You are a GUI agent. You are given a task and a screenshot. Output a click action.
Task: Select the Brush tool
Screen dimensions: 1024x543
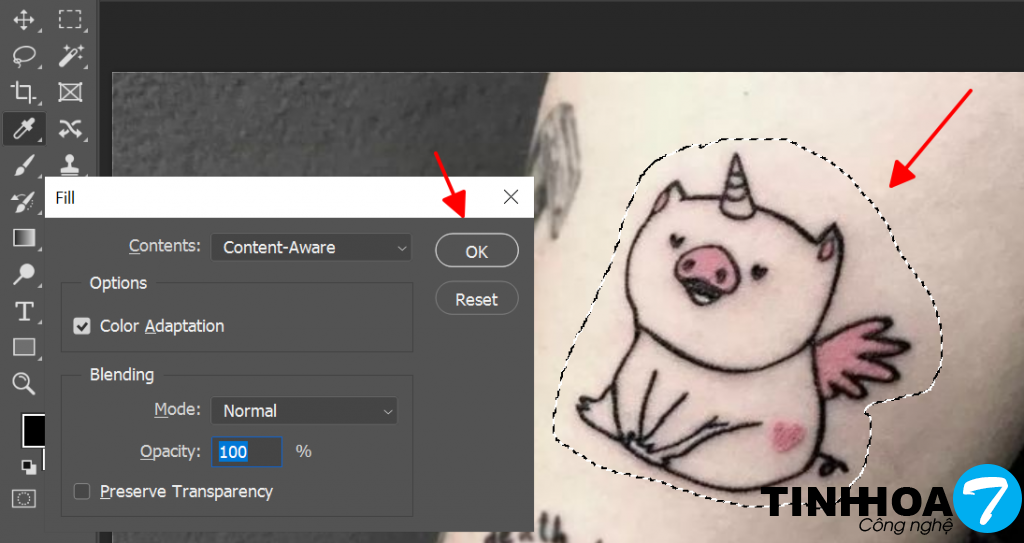(24, 165)
